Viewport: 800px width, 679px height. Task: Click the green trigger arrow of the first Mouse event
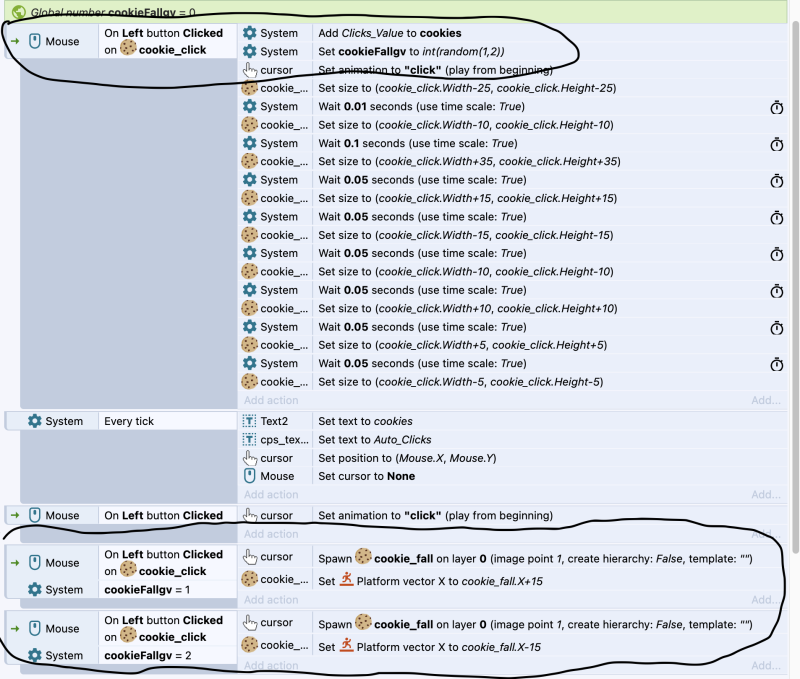tap(14, 42)
